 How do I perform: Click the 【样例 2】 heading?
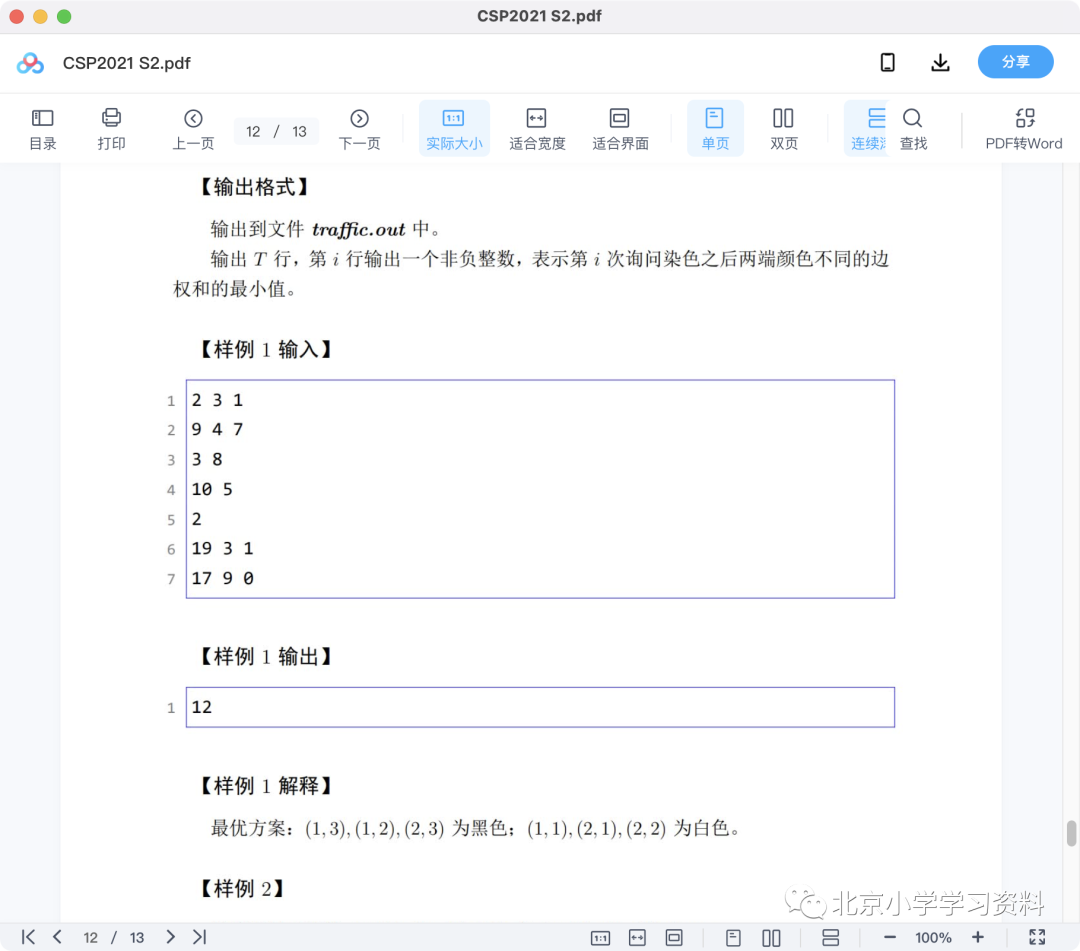pyautogui.click(x=241, y=888)
